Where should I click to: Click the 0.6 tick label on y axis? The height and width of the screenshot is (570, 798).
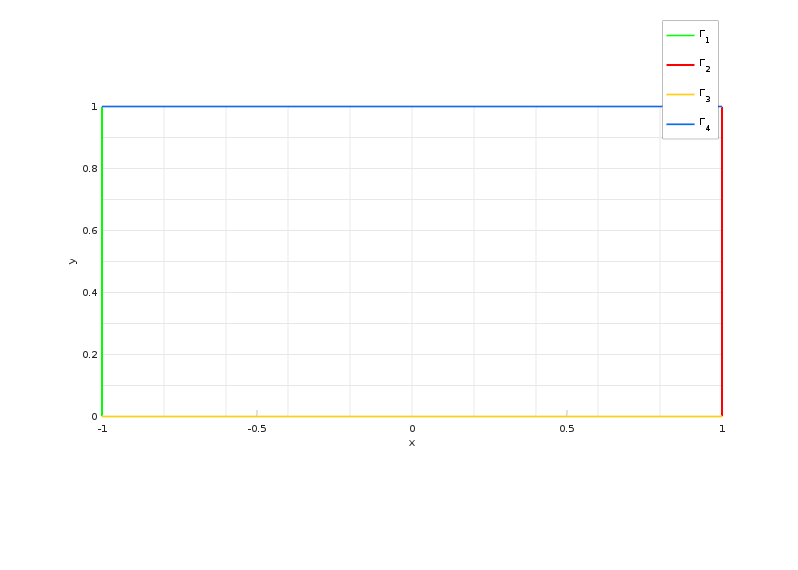[x=90, y=231]
